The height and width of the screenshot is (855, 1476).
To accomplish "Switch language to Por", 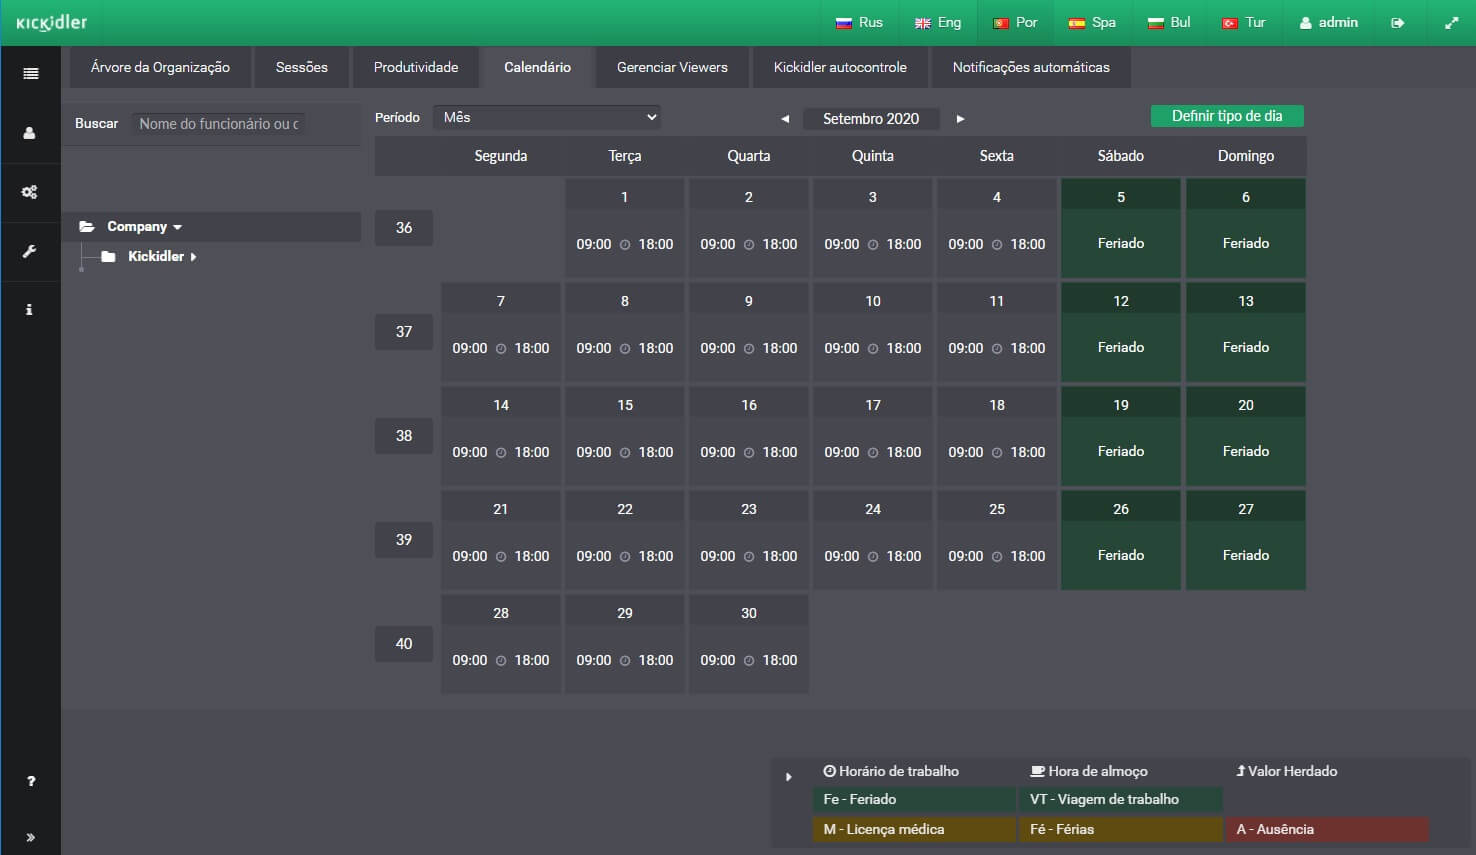I will 1015,23.
